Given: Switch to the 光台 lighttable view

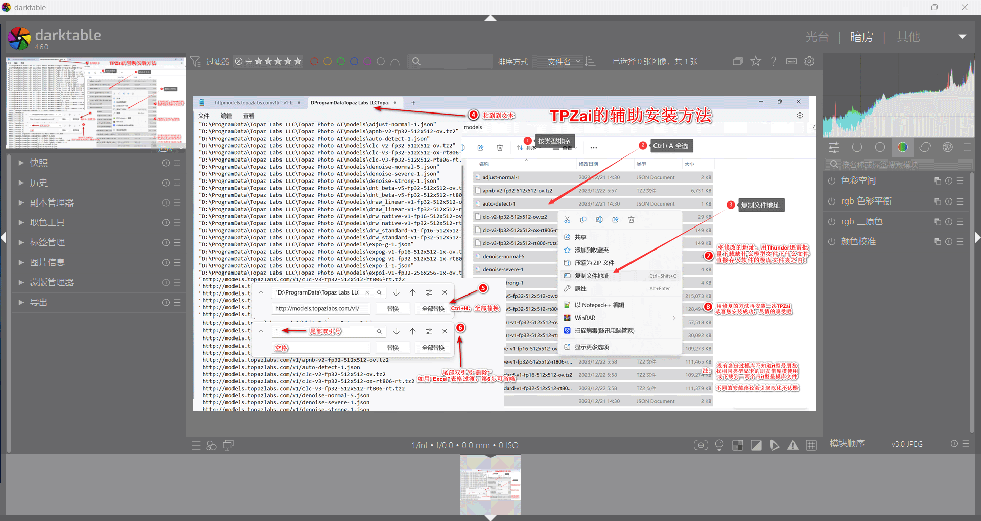Looking at the screenshot, I should pos(817,37).
